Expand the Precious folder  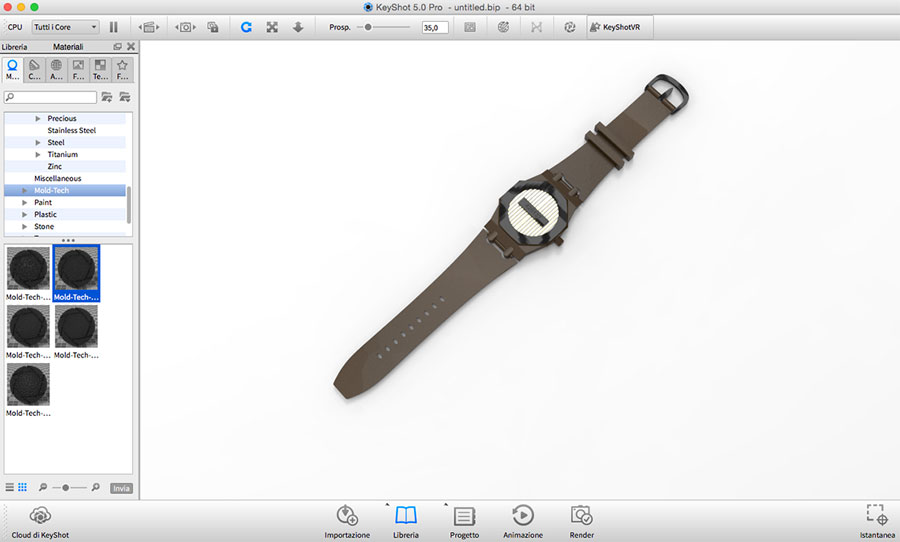point(38,118)
